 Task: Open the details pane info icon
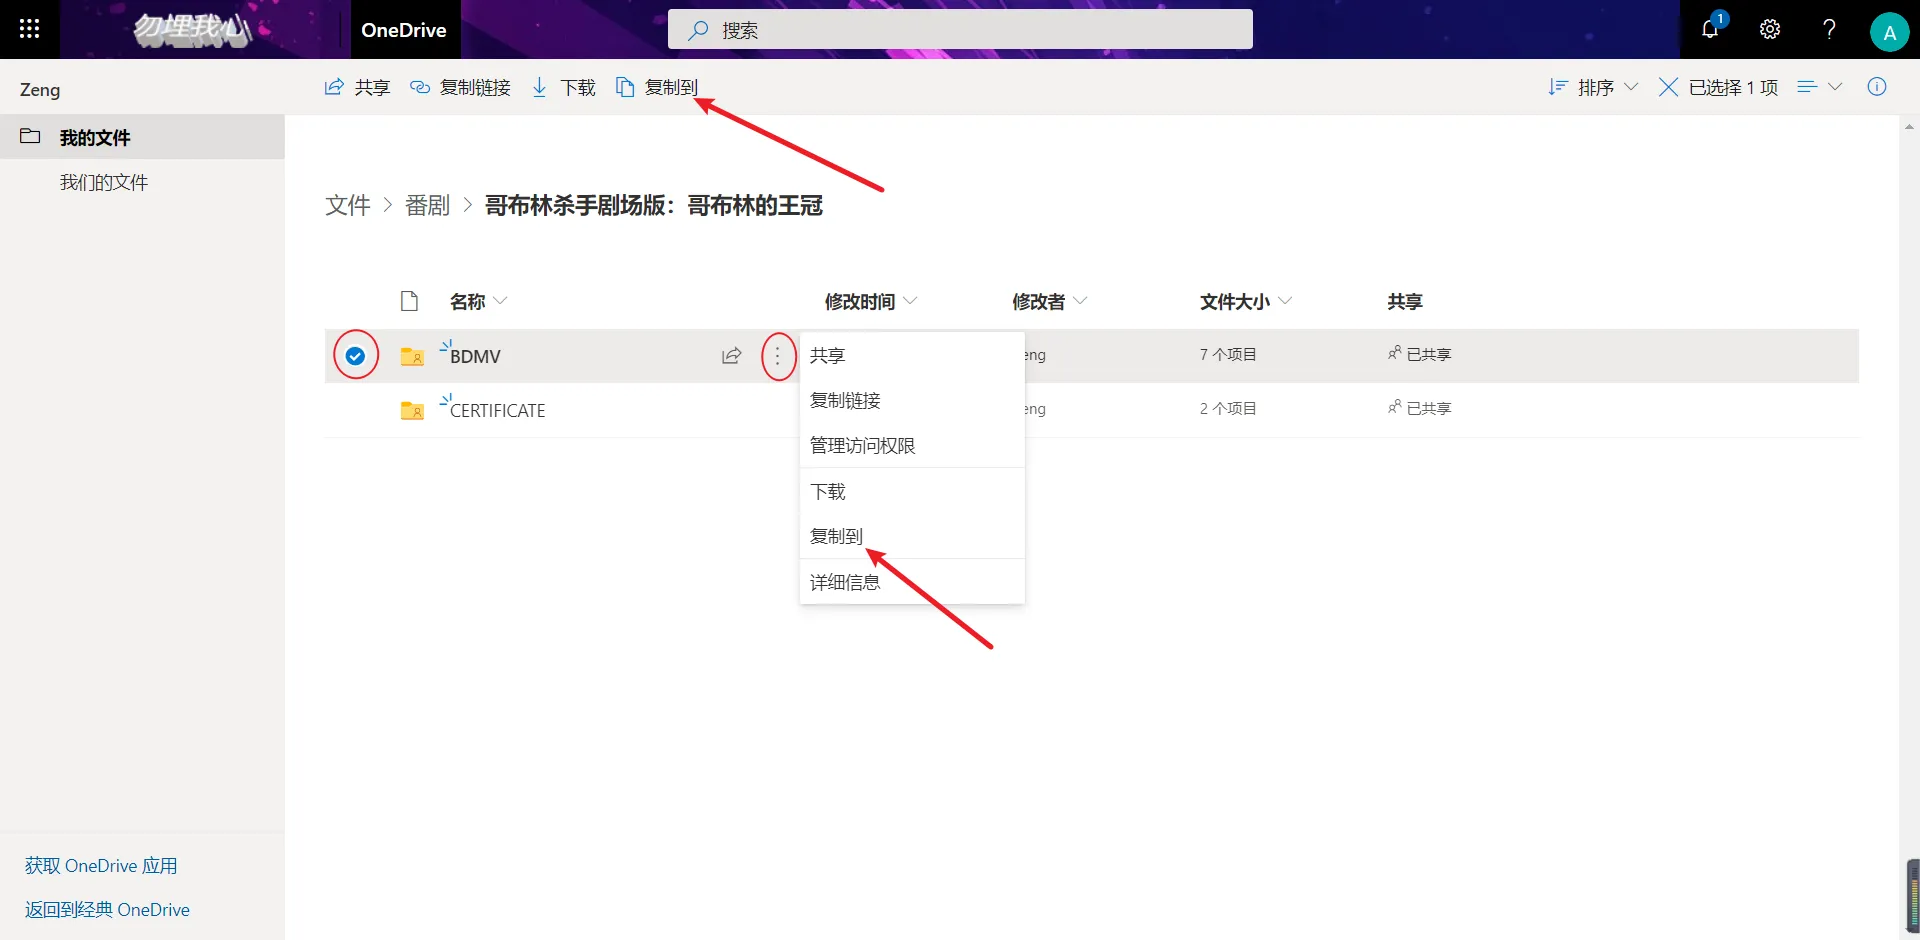(x=1877, y=87)
